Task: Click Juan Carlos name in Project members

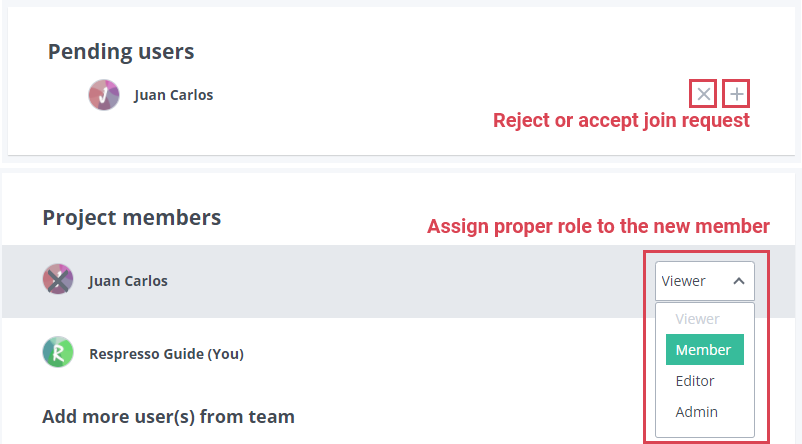Action: pyautogui.click(x=128, y=281)
